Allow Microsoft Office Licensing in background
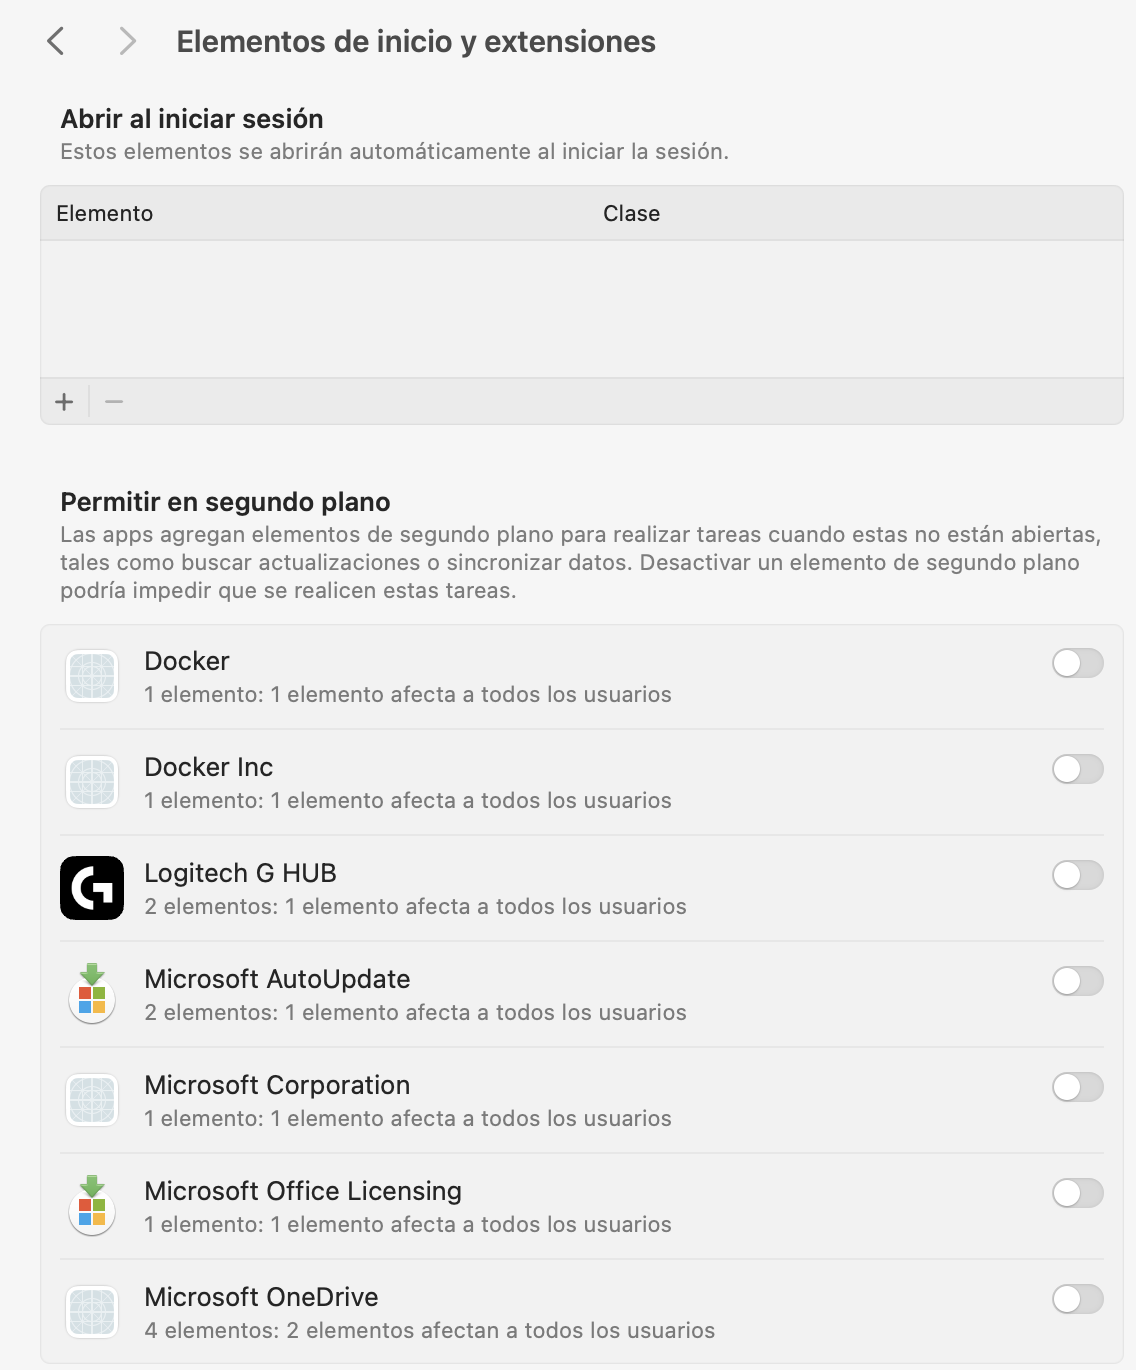The width and height of the screenshot is (1136, 1370). pyautogui.click(x=1077, y=1193)
